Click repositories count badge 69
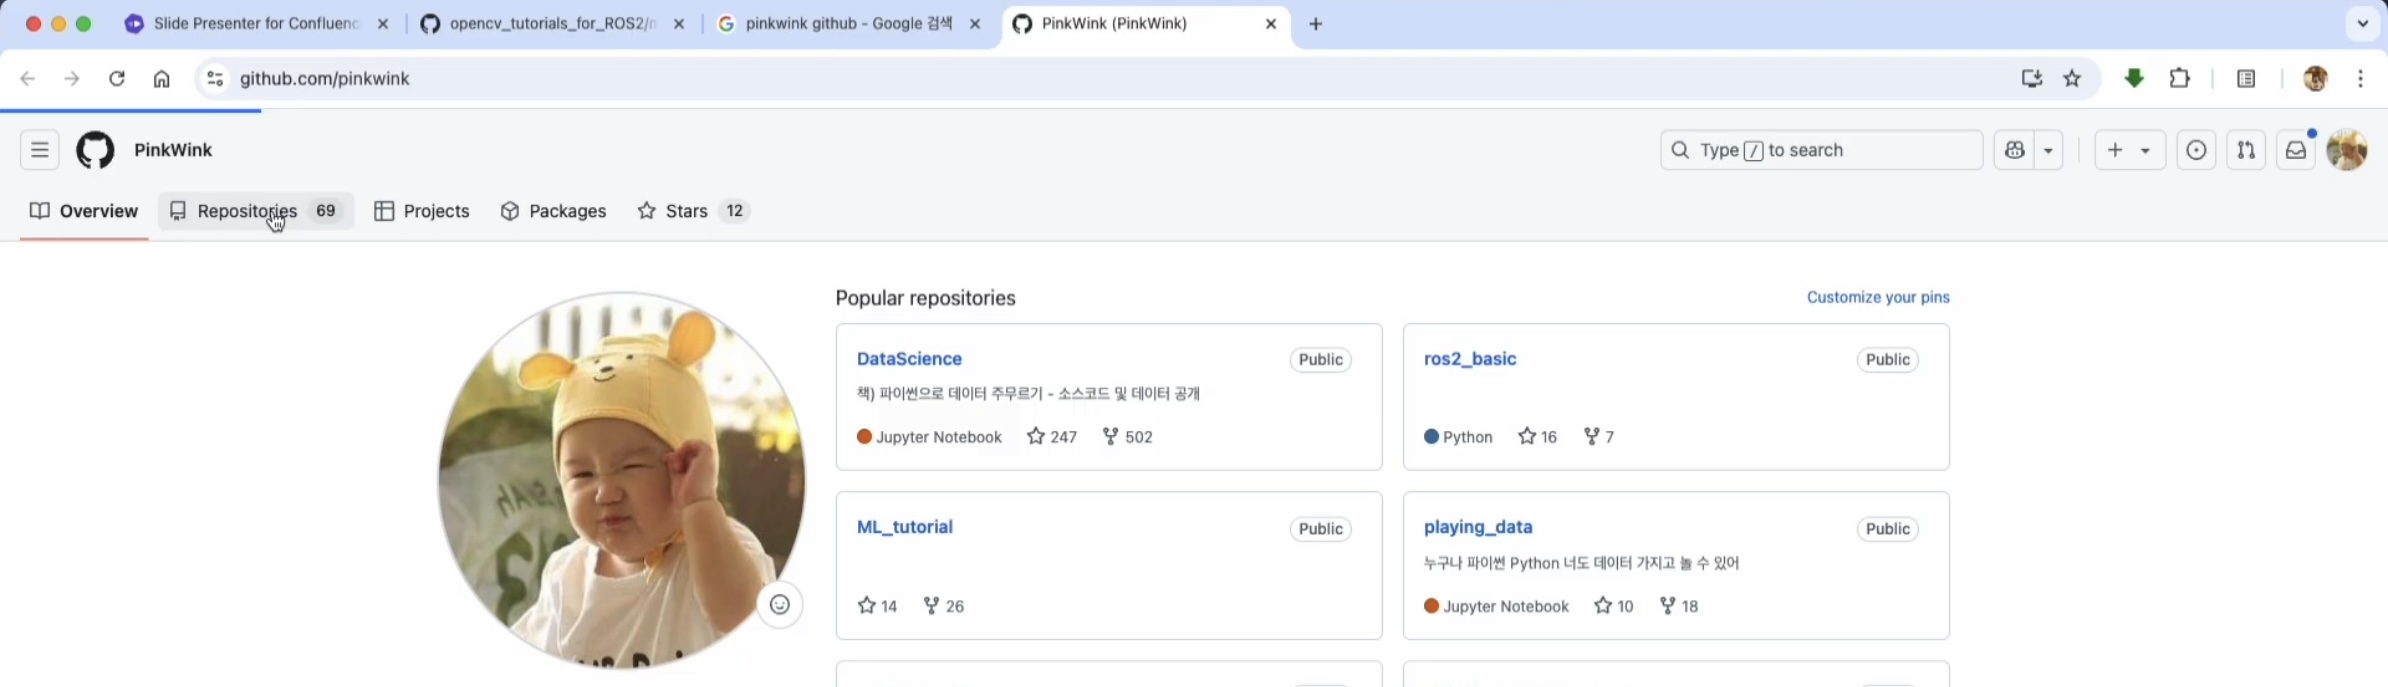Viewport: 2388px width, 687px height. pos(325,211)
